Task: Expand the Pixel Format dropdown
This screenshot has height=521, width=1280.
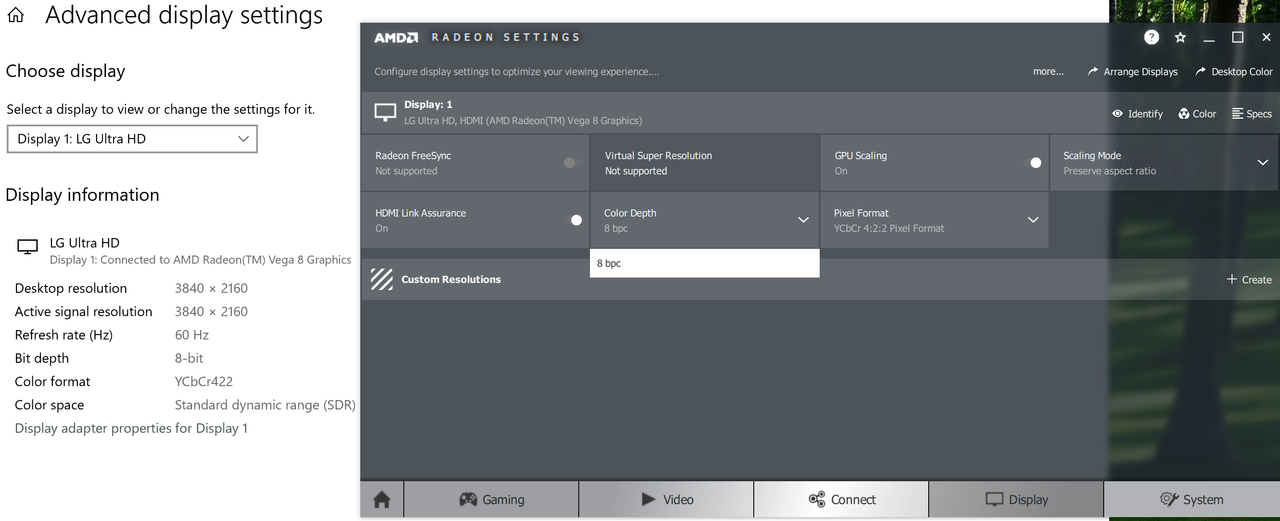Action: (1033, 220)
